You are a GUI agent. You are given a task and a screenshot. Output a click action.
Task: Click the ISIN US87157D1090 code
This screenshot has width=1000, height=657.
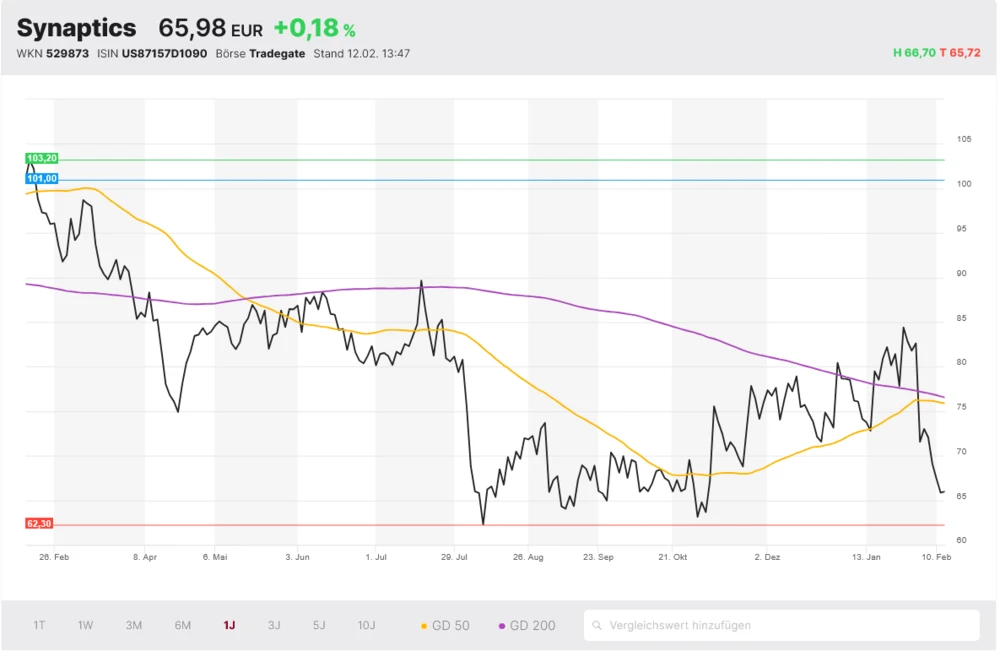coord(164,54)
